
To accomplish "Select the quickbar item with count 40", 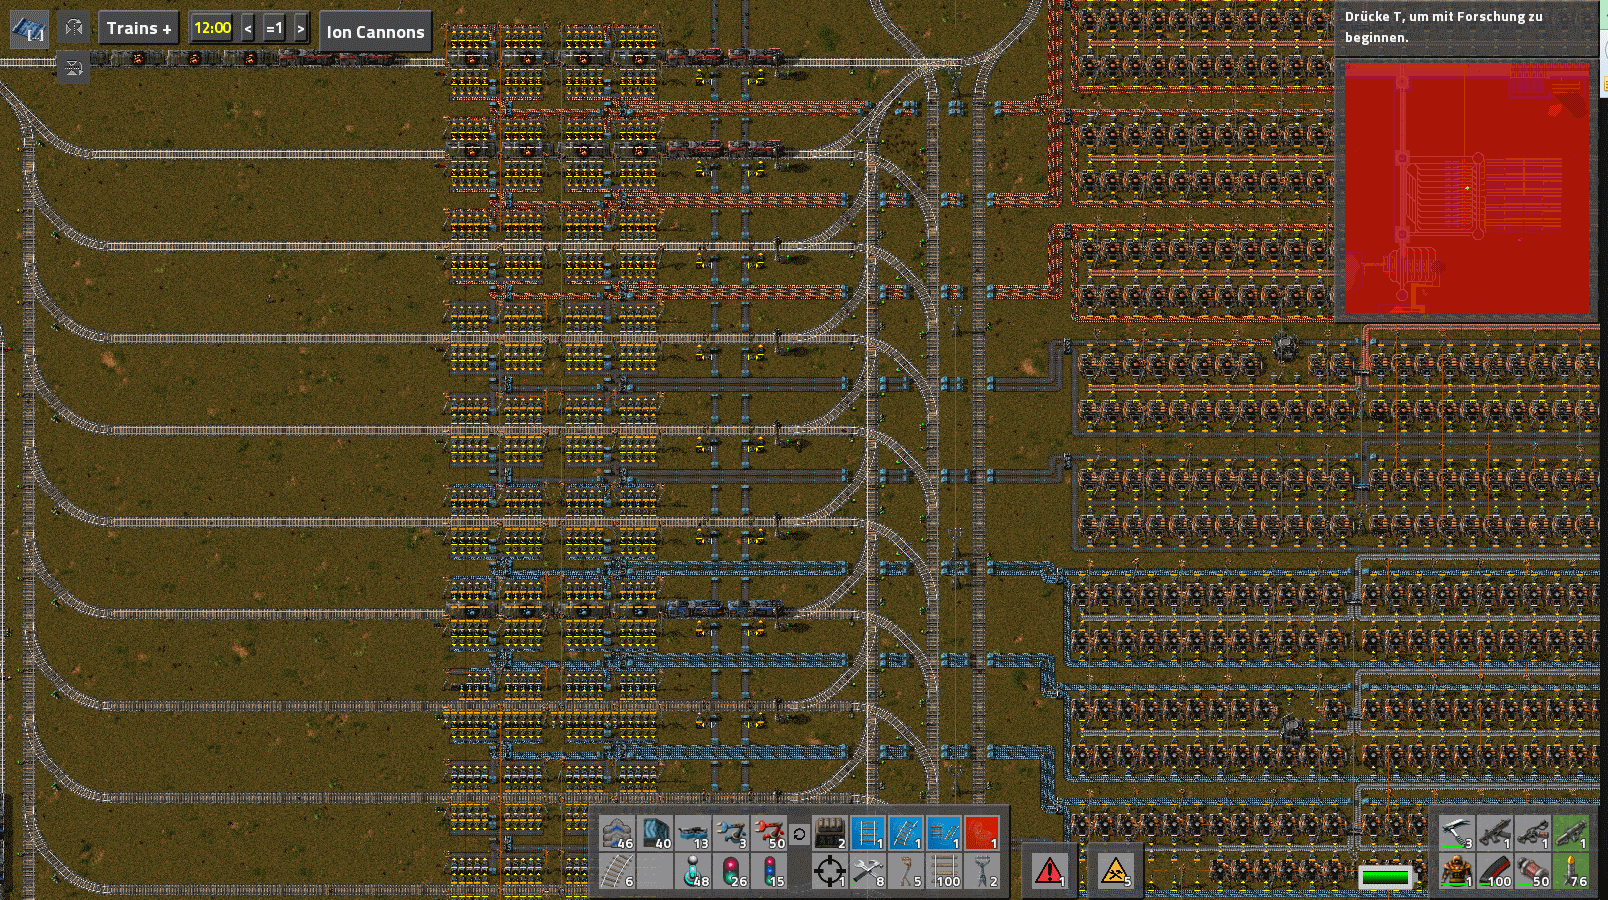I will (655, 833).
